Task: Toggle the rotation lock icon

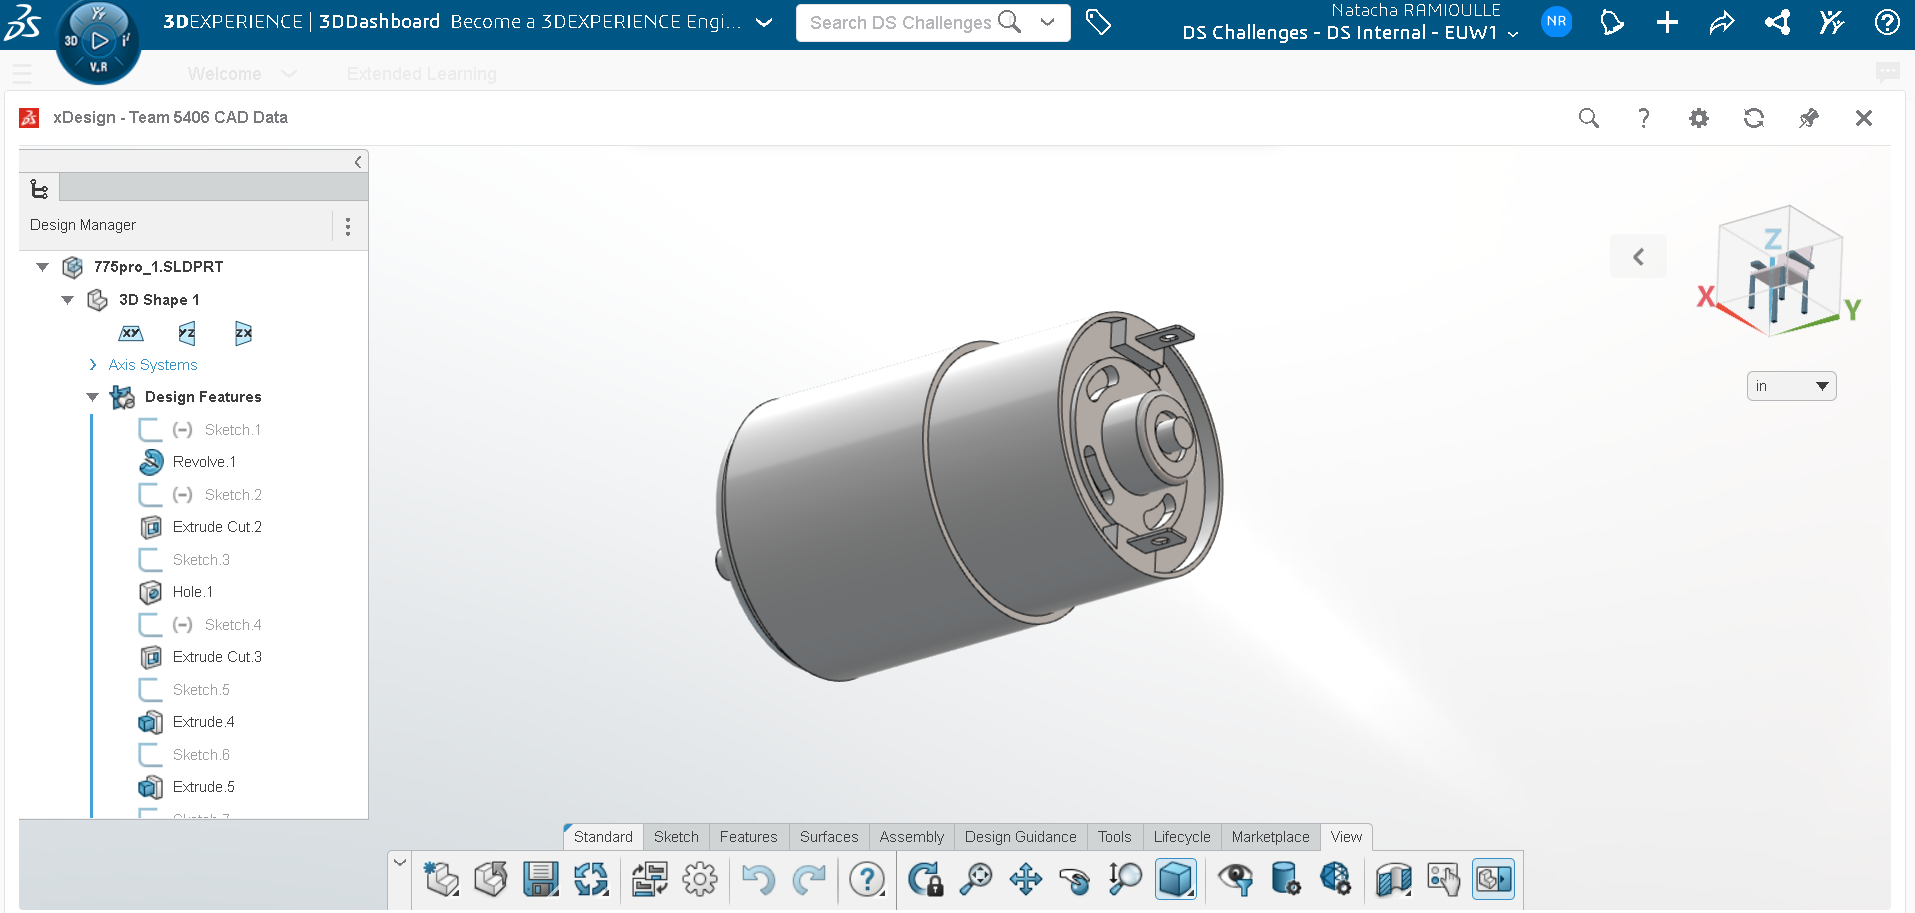Action: [x=926, y=879]
